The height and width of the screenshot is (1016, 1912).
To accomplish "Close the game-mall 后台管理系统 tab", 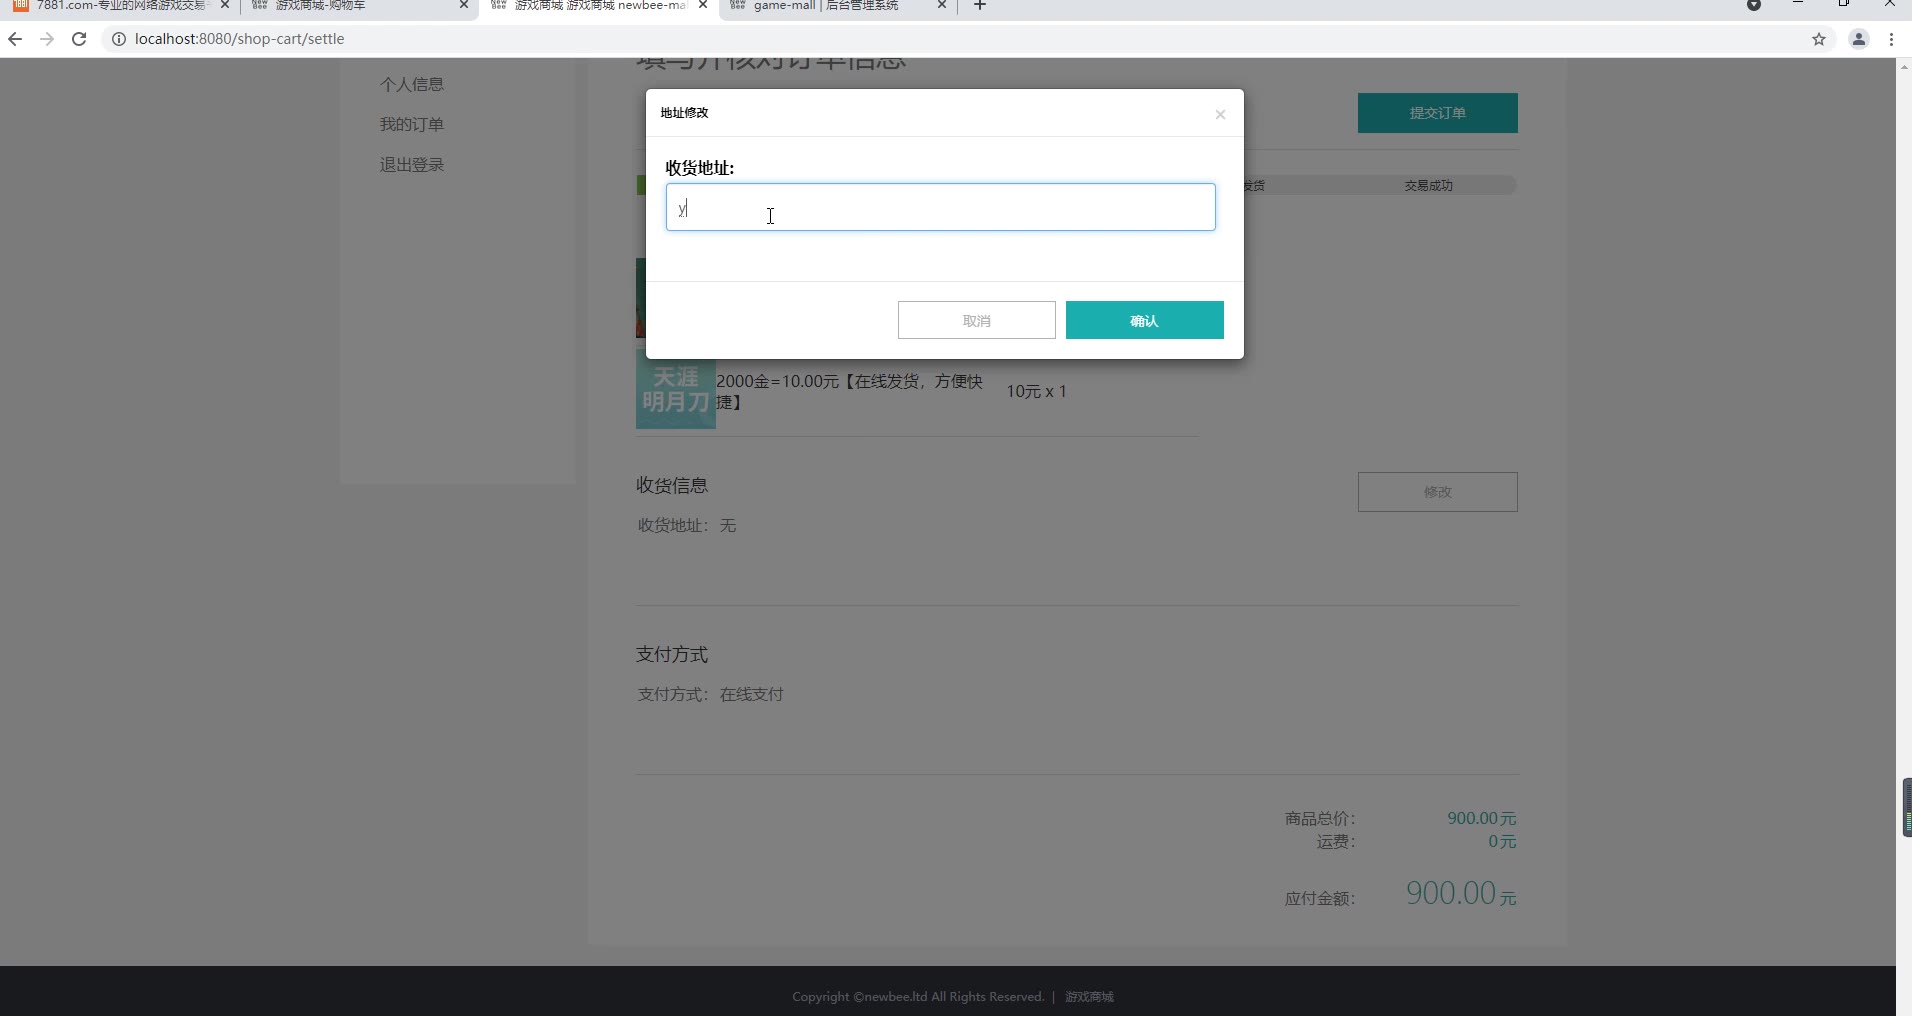I will pos(942,5).
